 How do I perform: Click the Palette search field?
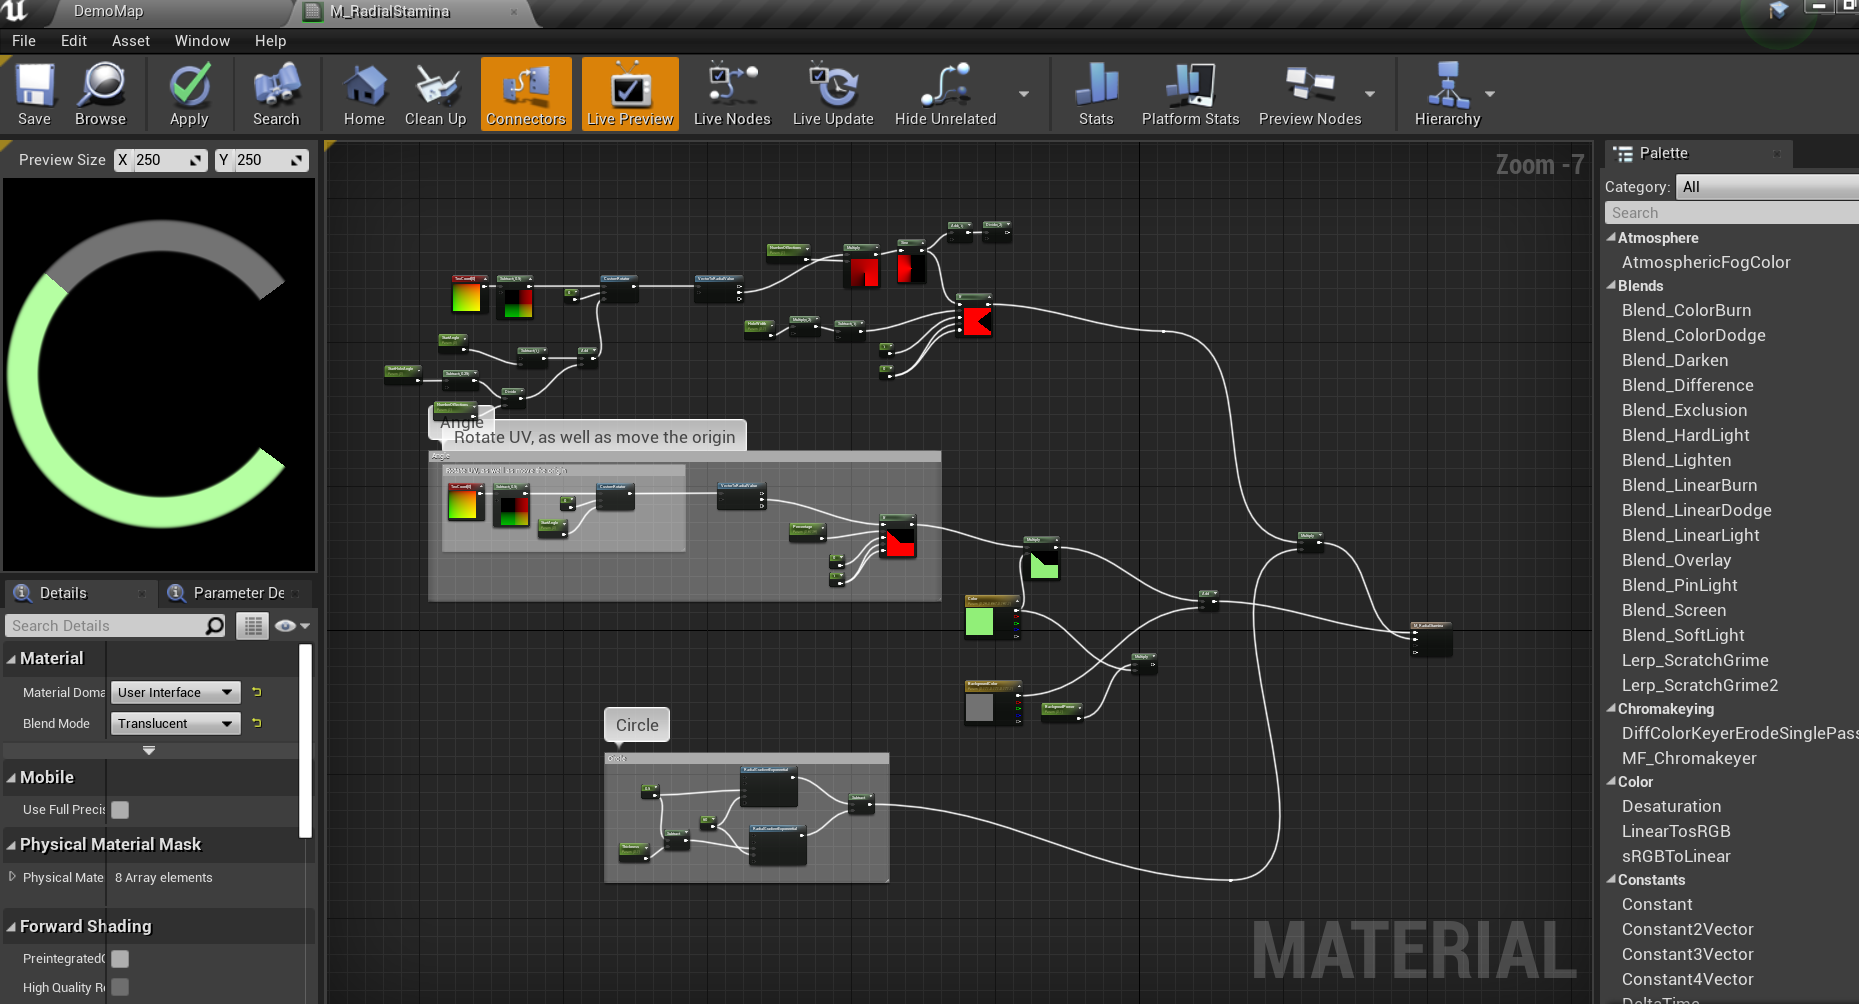click(x=1731, y=213)
